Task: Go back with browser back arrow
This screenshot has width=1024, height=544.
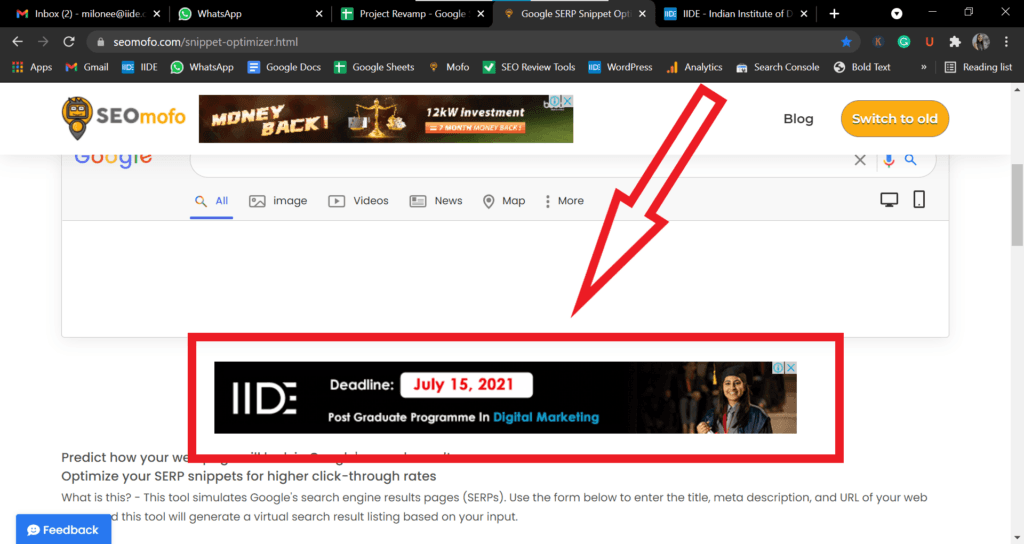Action: point(18,42)
